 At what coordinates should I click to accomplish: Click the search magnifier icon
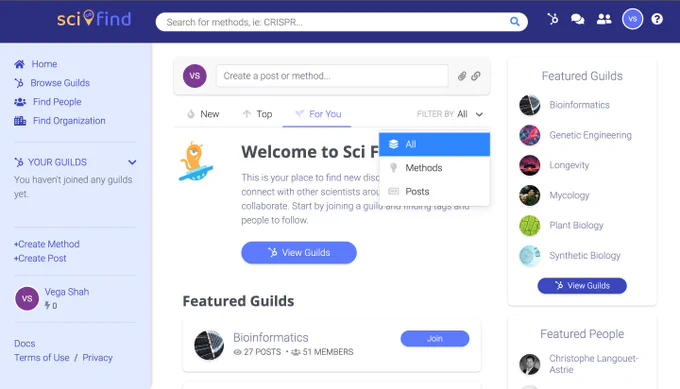(x=514, y=22)
